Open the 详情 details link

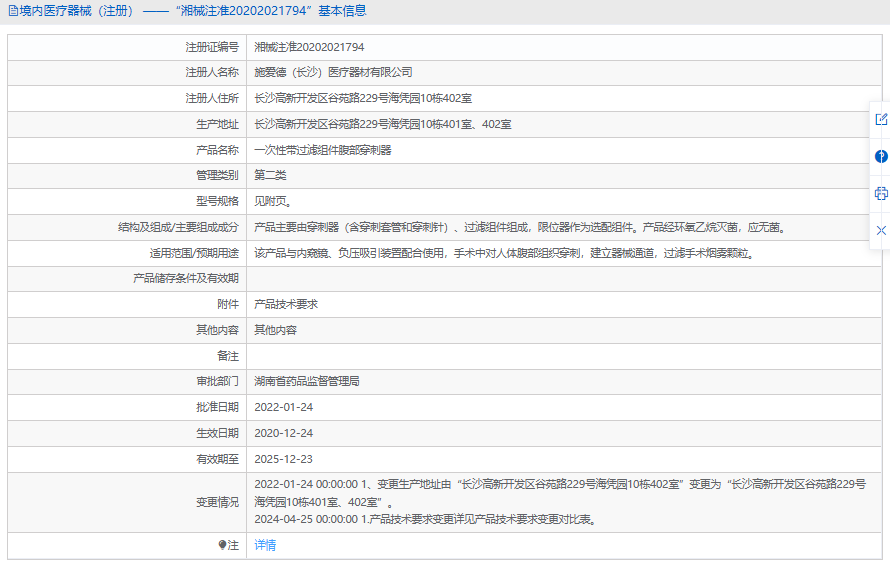265,545
